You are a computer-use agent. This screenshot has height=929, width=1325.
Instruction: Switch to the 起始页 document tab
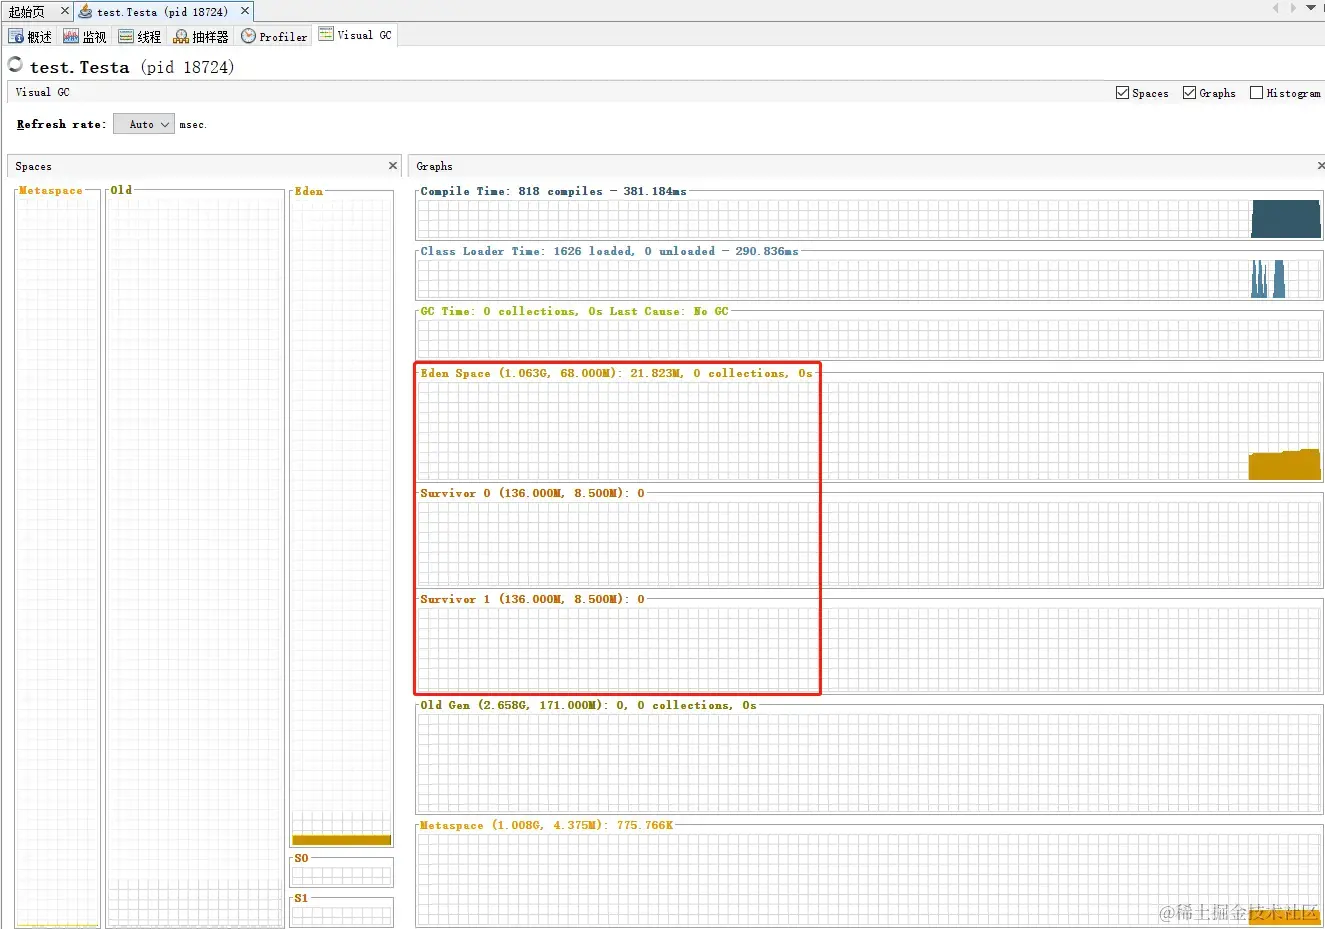[27, 12]
